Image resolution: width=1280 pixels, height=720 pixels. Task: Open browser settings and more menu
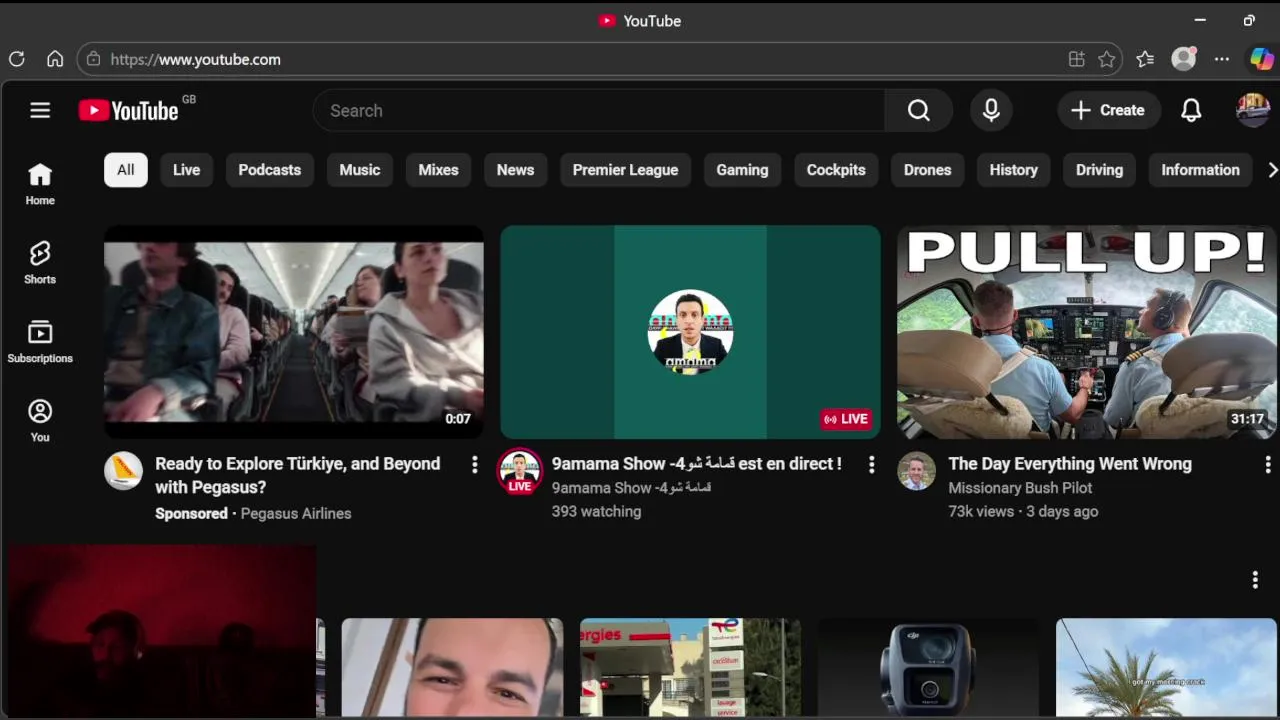point(1222,59)
